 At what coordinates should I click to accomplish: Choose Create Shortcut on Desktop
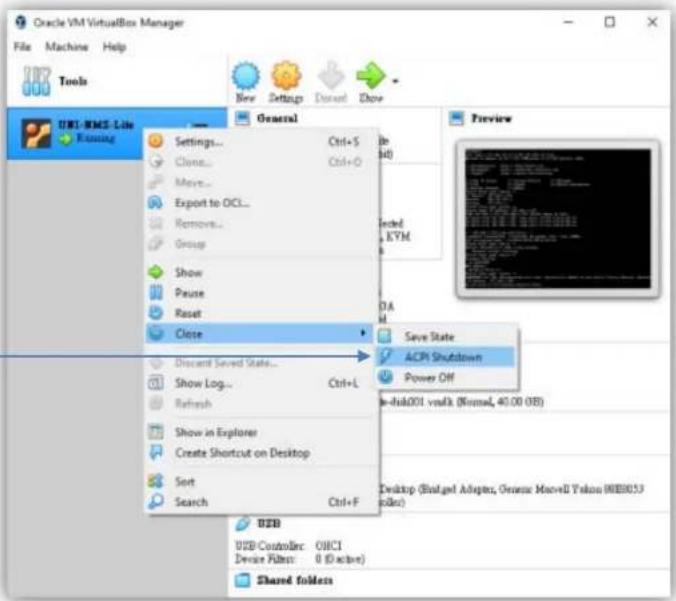click(260, 453)
